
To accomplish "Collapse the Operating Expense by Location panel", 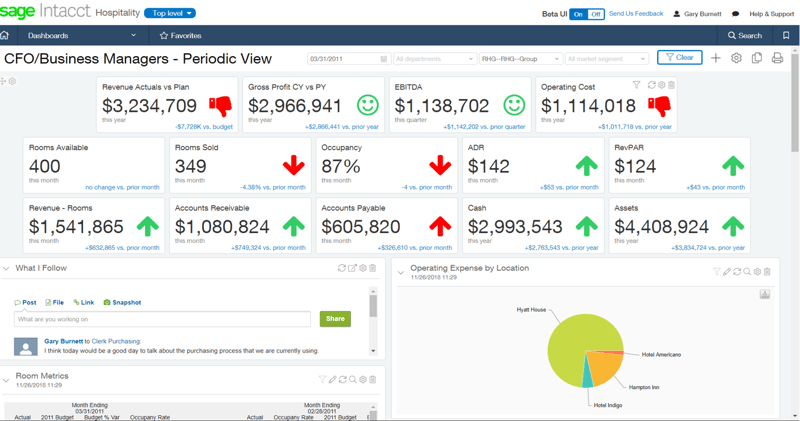I will coord(401,272).
